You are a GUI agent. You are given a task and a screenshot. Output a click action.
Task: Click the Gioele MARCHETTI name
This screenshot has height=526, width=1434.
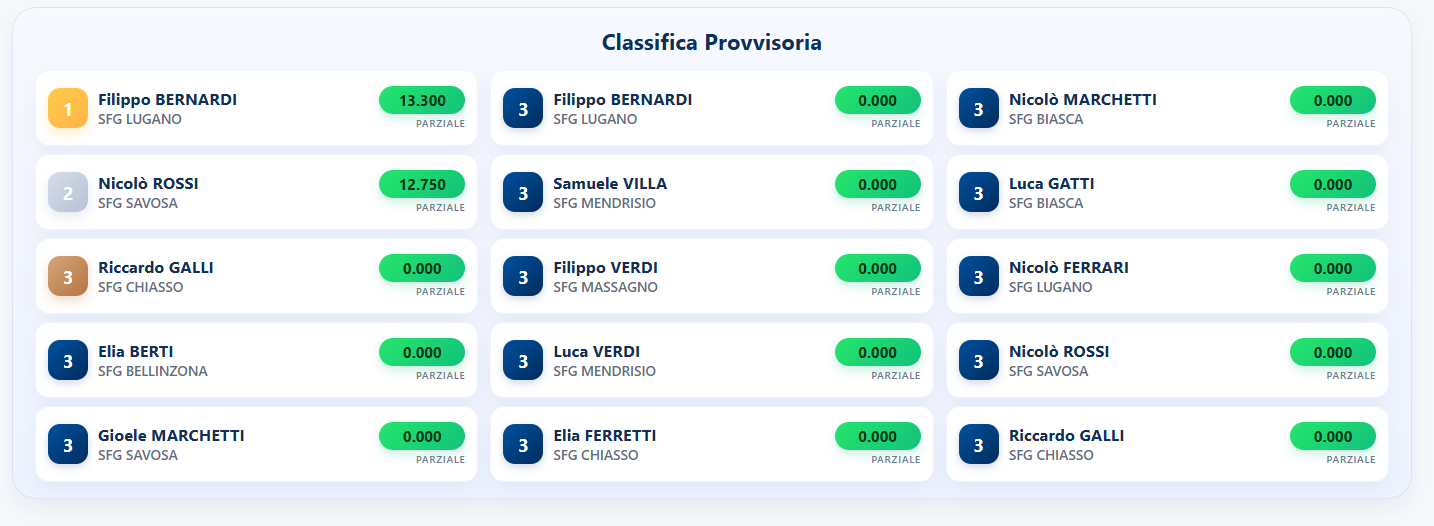coord(171,436)
